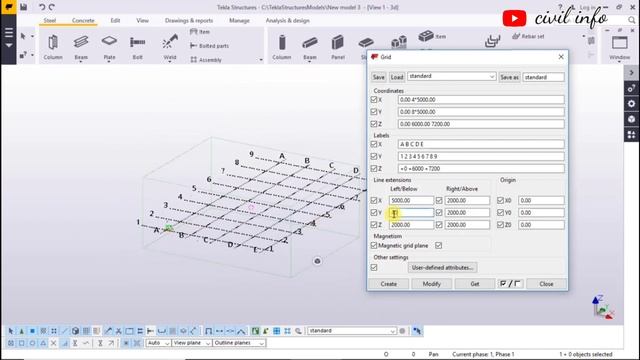The image size is (640, 360).
Task: Open the Tekla file menu logo
Action: point(8,7)
